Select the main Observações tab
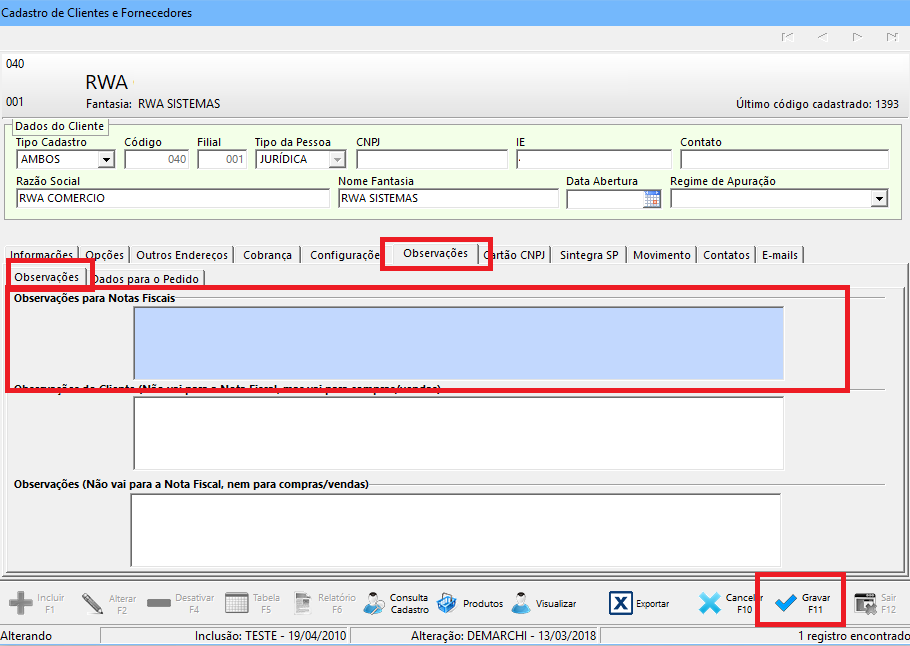910x646 pixels. (435, 253)
